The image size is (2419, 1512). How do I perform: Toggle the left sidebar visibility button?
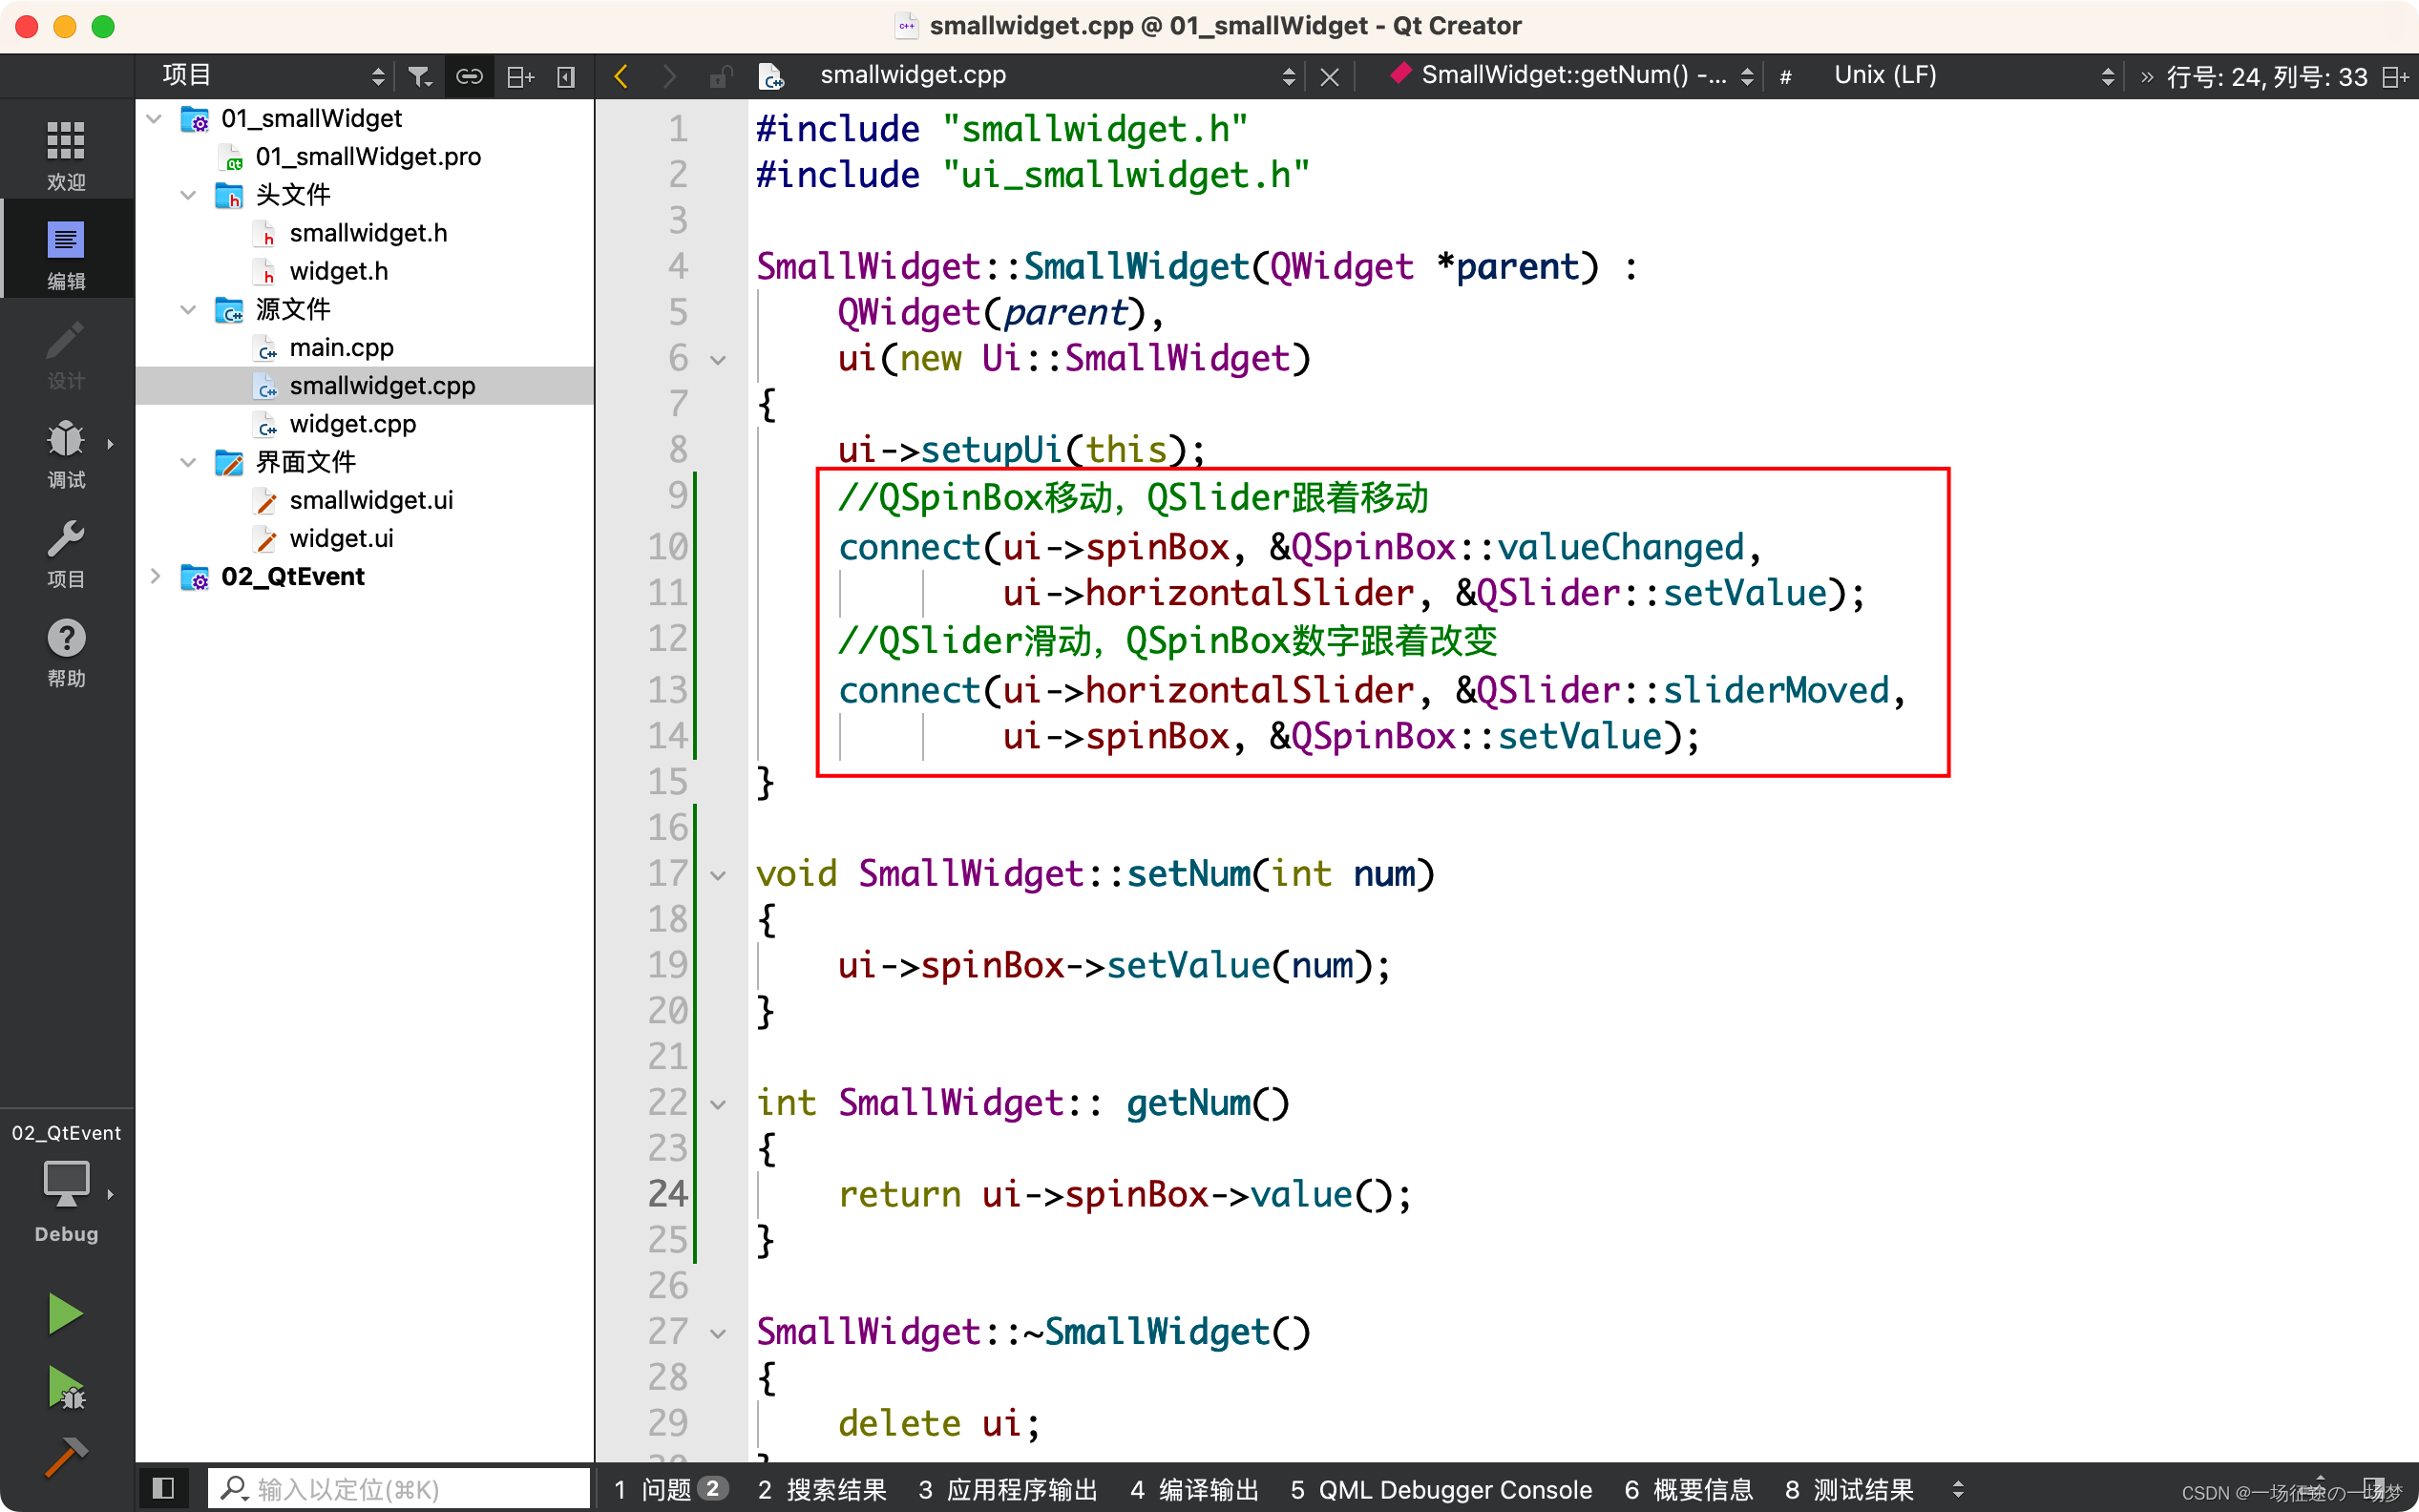[163, 1488]
